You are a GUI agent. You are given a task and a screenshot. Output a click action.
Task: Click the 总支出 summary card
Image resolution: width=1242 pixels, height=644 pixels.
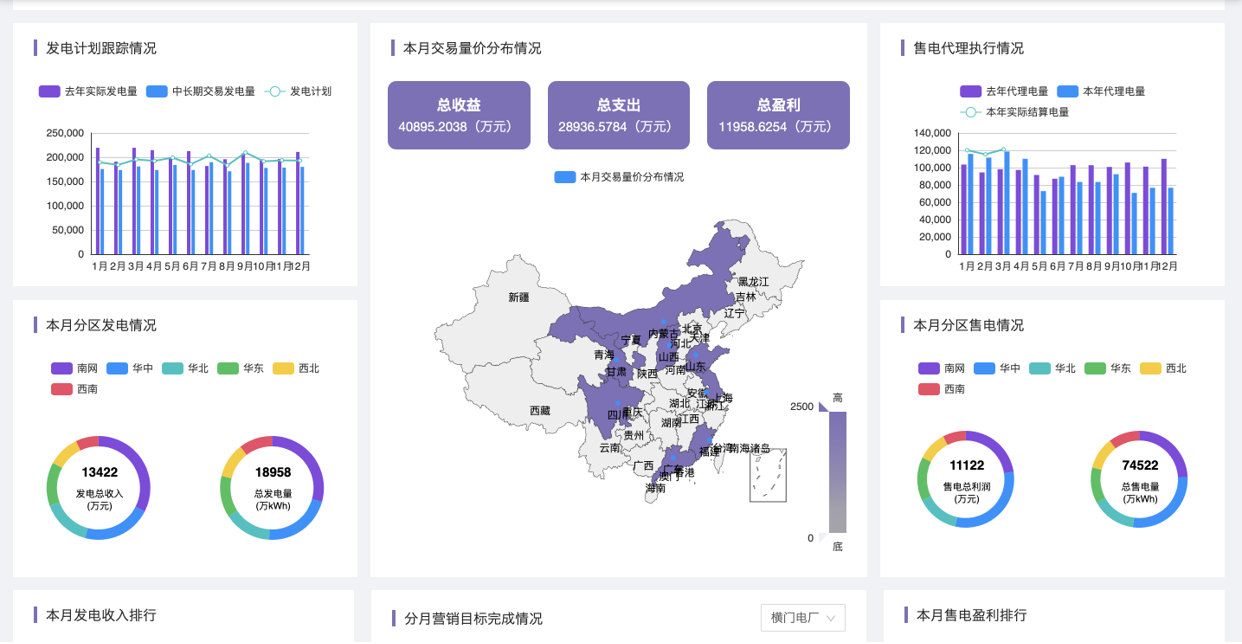coord(618,115)
